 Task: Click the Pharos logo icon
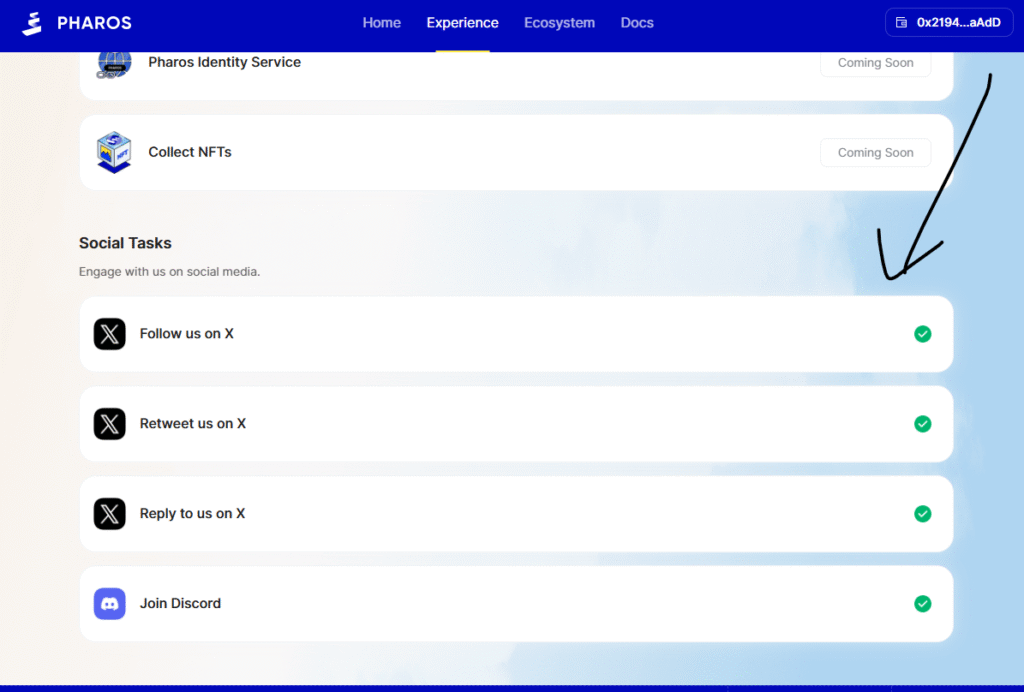click(32, 24)
